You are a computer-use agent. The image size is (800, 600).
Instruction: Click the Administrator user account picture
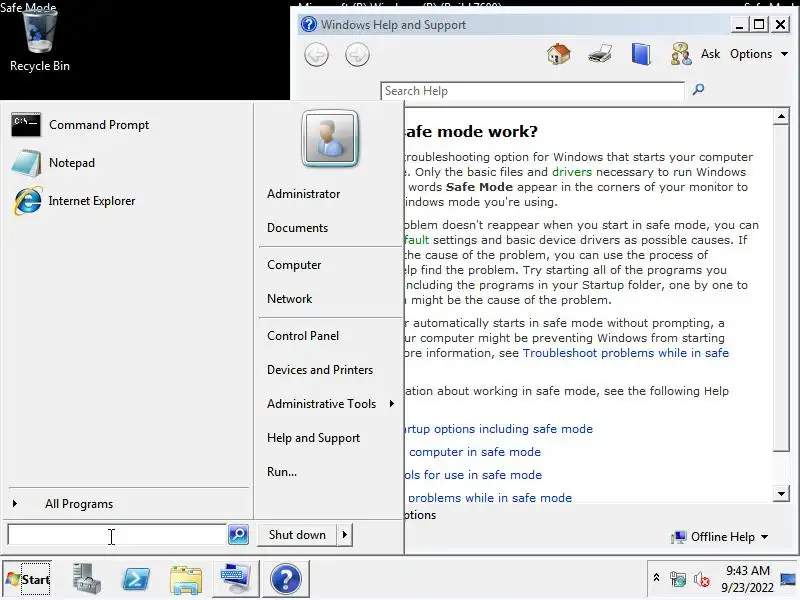click(330, 138)
